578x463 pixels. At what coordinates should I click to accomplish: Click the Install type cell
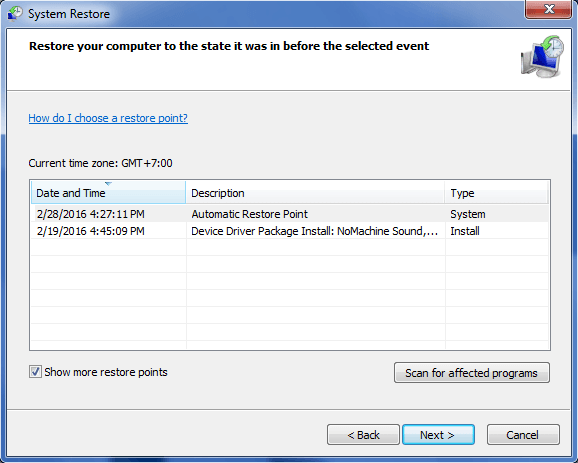point(465,231)
